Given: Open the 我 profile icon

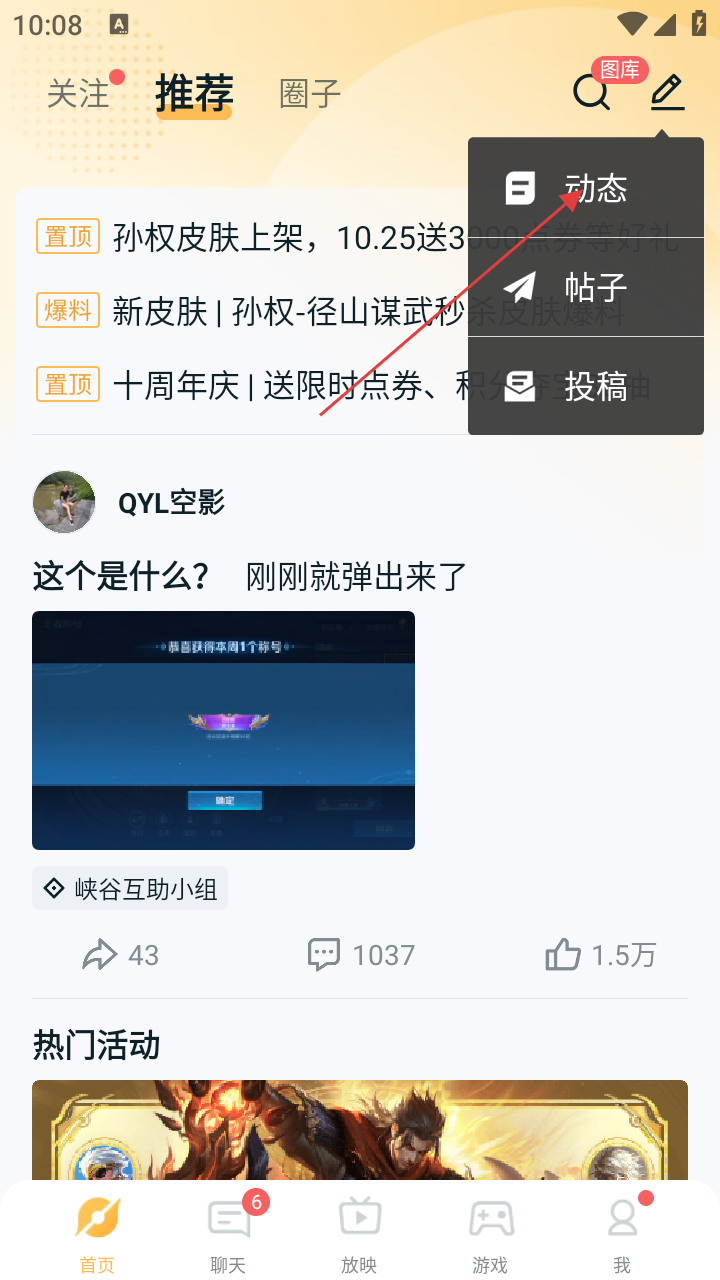Looking at the screenshot, I should tap(622, 1218).
